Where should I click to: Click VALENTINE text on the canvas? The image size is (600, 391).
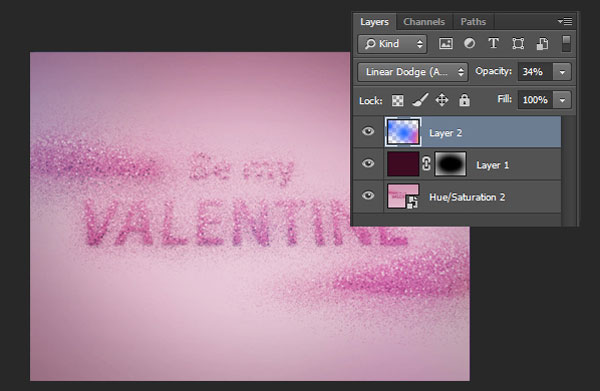(x=245, y=224)
